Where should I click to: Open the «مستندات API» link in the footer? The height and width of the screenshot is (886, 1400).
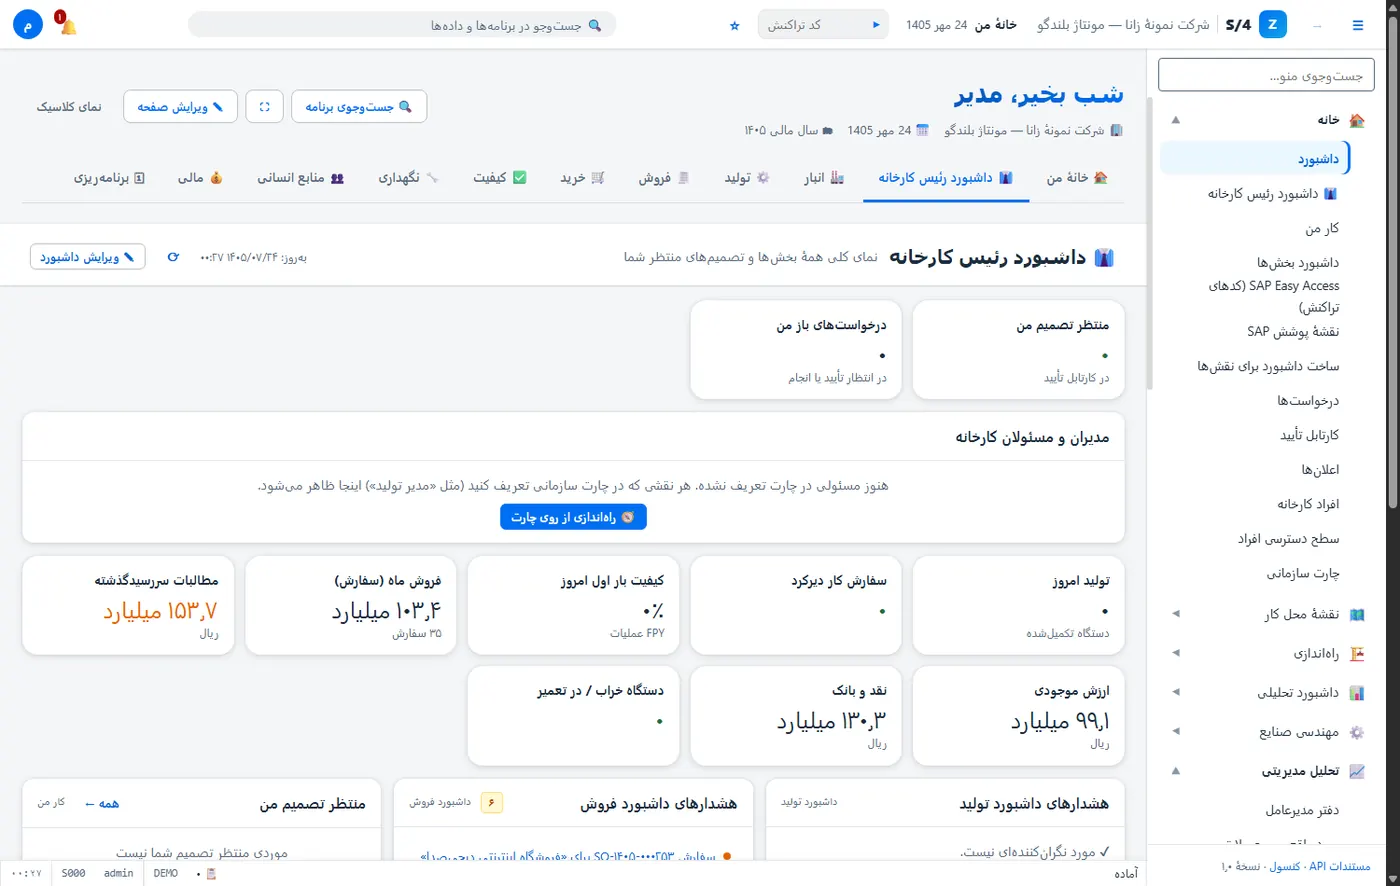1340,866
